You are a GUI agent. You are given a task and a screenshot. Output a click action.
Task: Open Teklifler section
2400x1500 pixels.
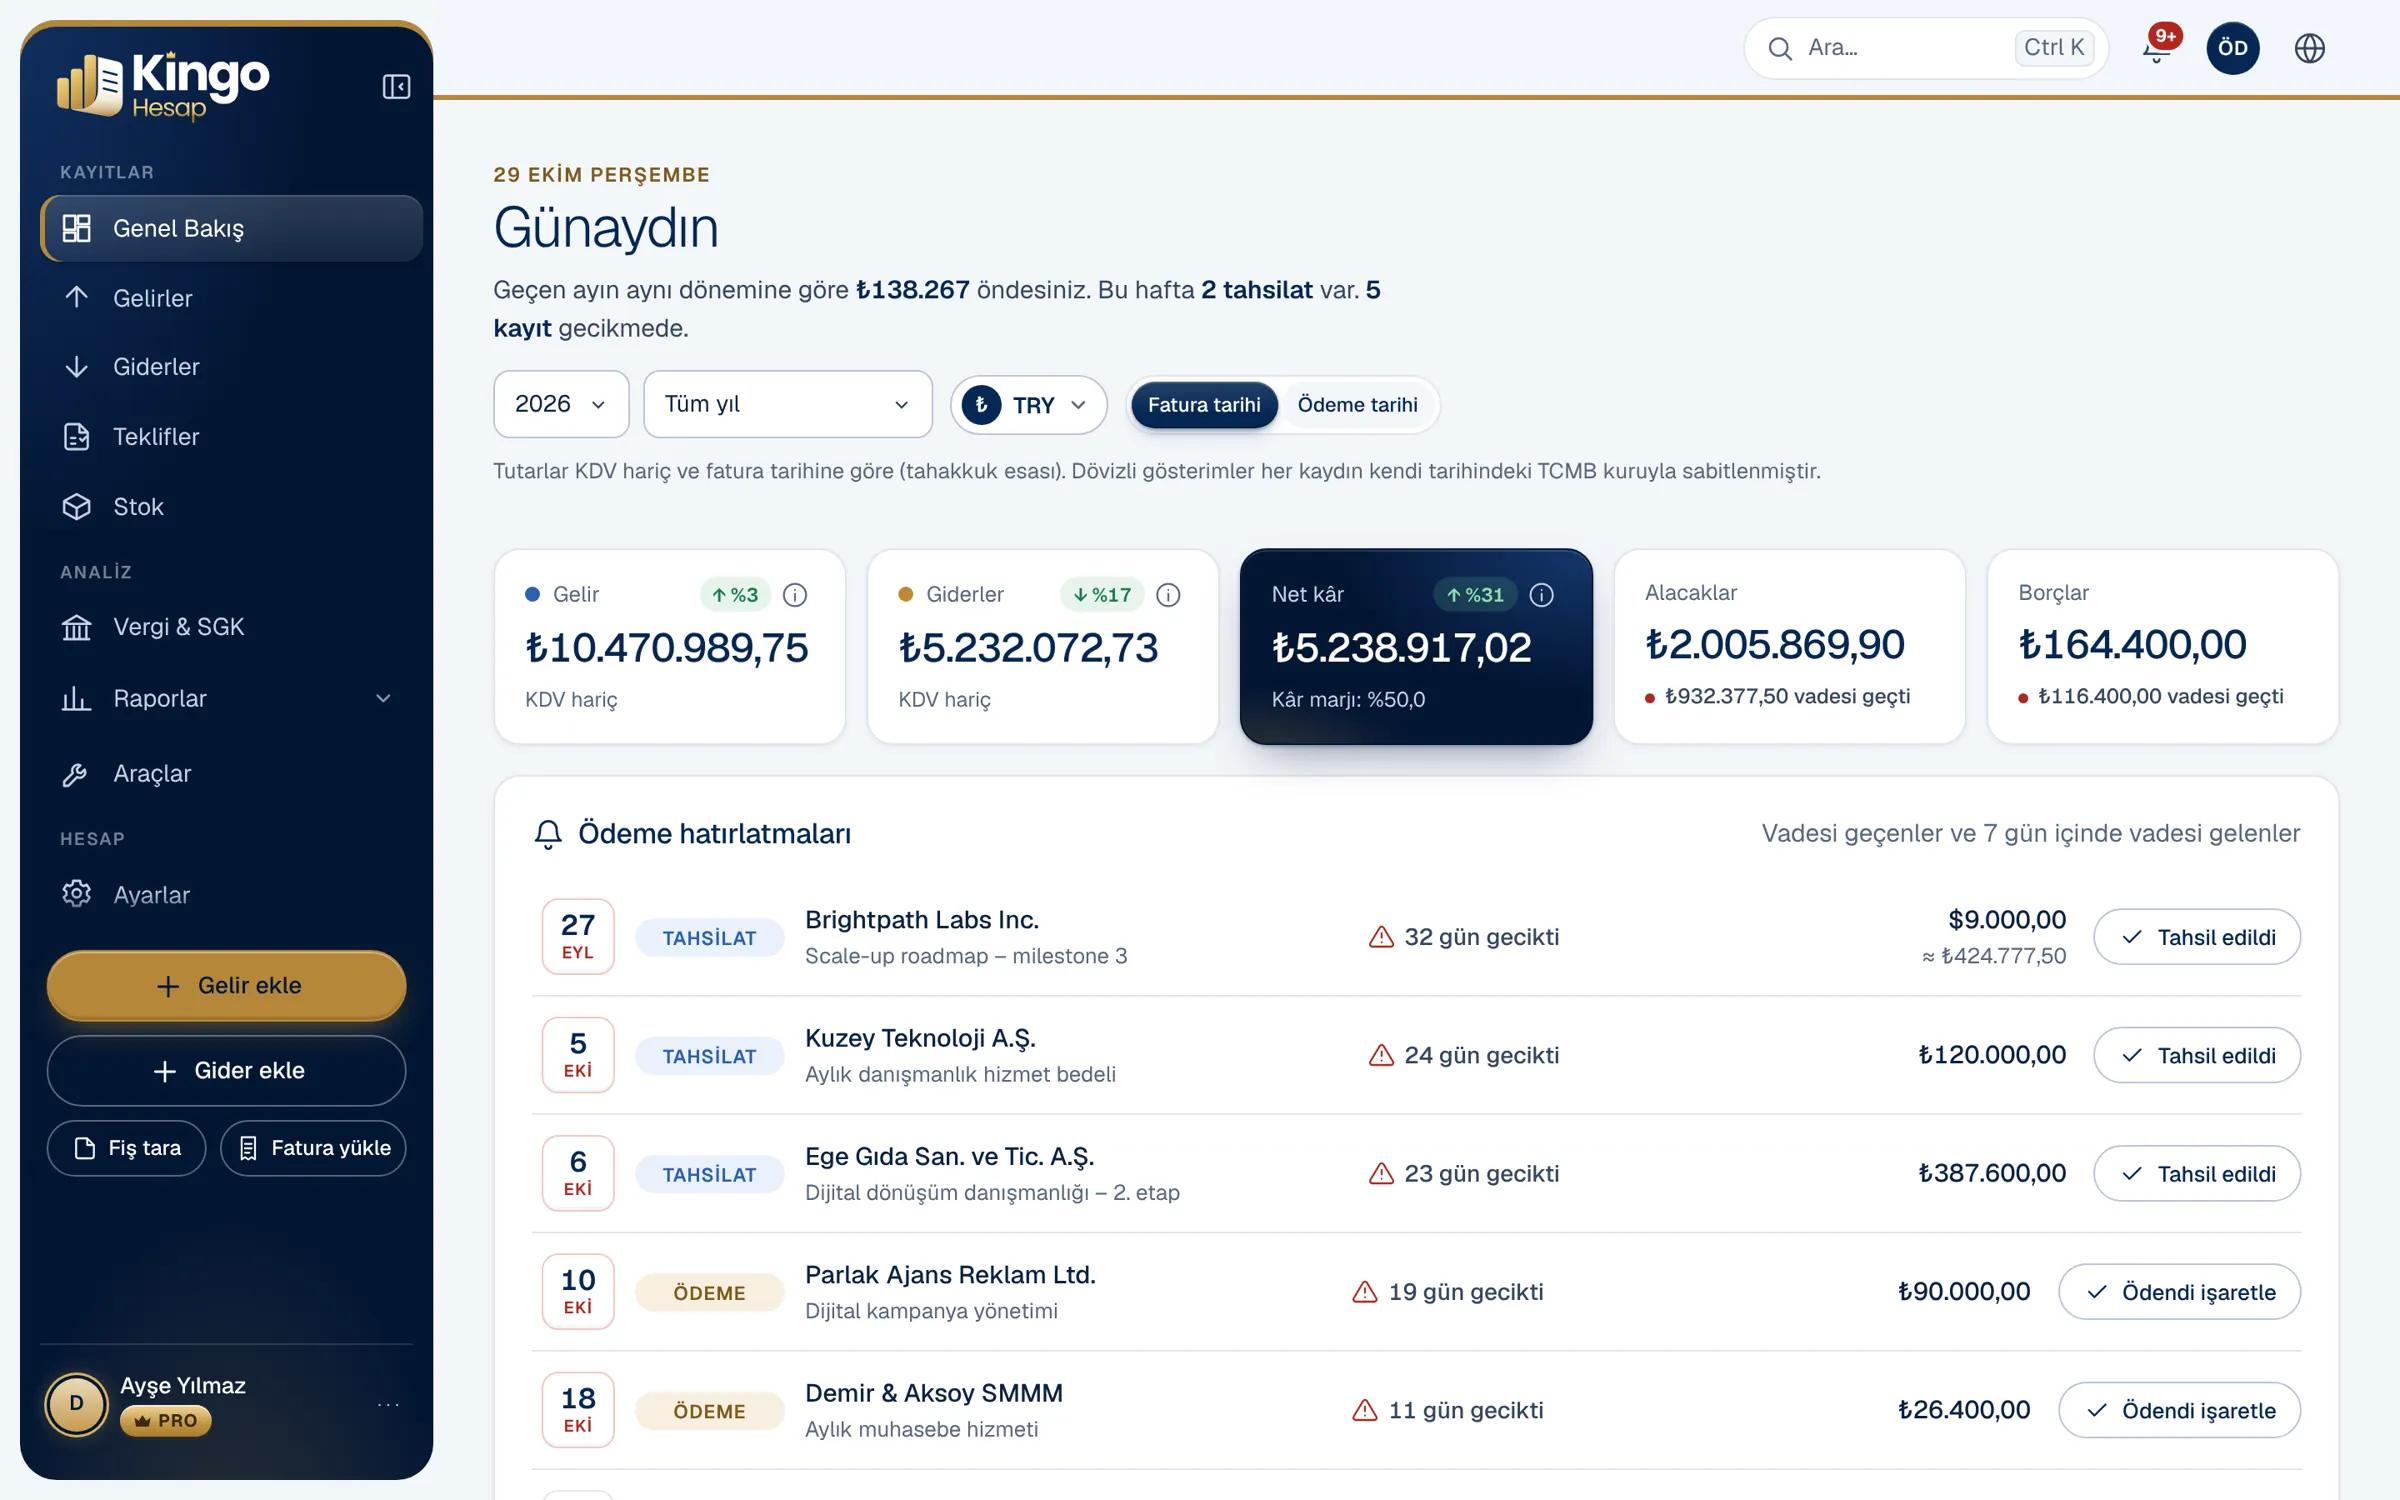point(232,437)
